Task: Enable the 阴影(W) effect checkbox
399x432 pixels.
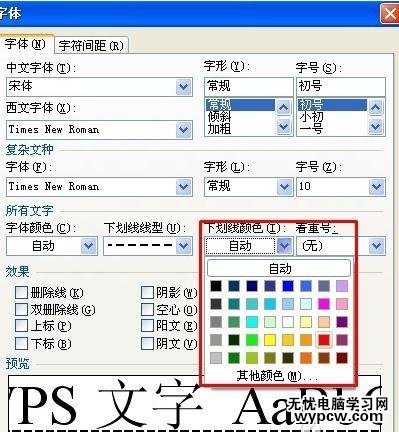Action: (x=147, y=293)
